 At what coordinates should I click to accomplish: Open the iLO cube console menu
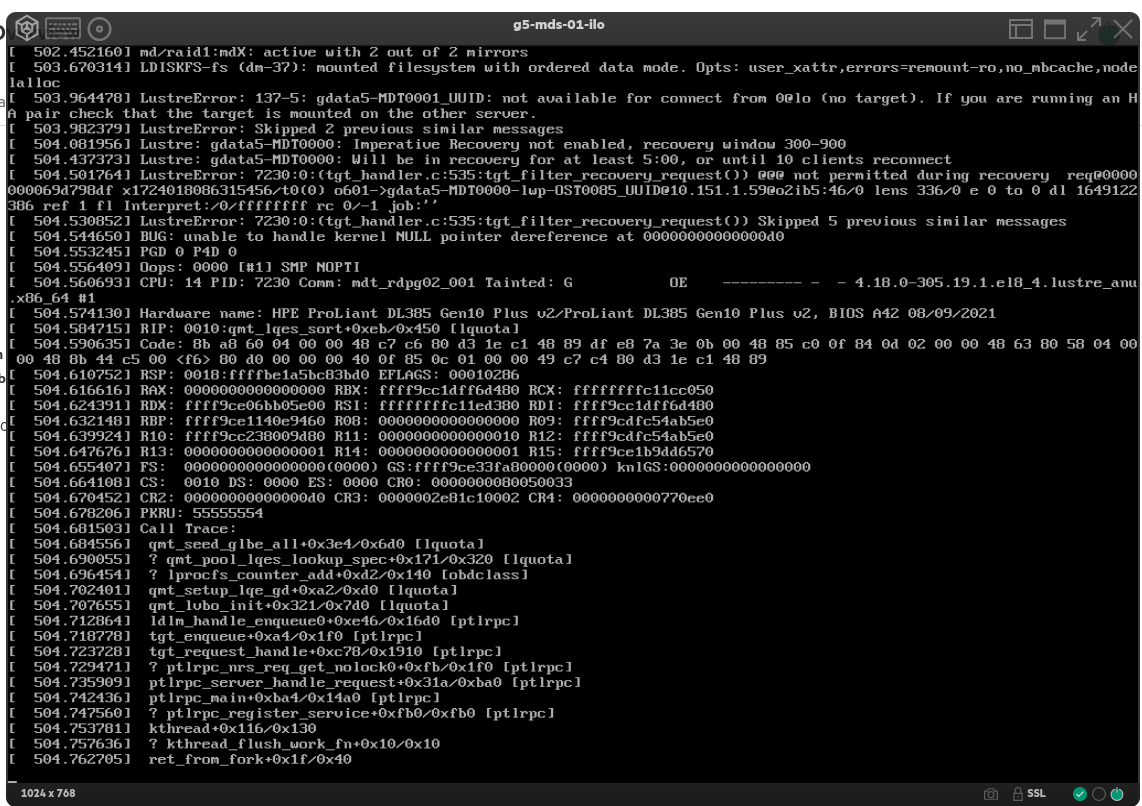pyautogui.click(x=27, y=29)
